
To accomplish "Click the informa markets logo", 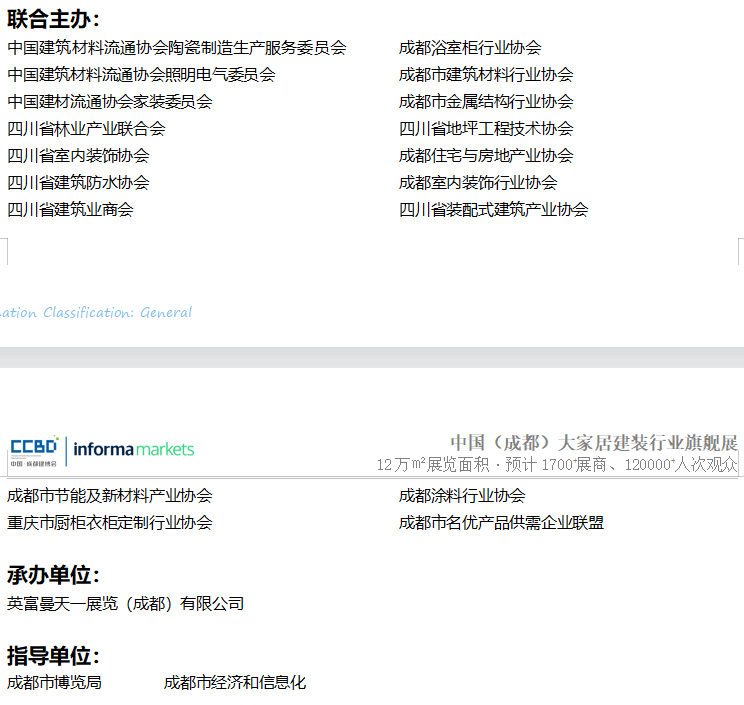I will click(x=134, y=449).
